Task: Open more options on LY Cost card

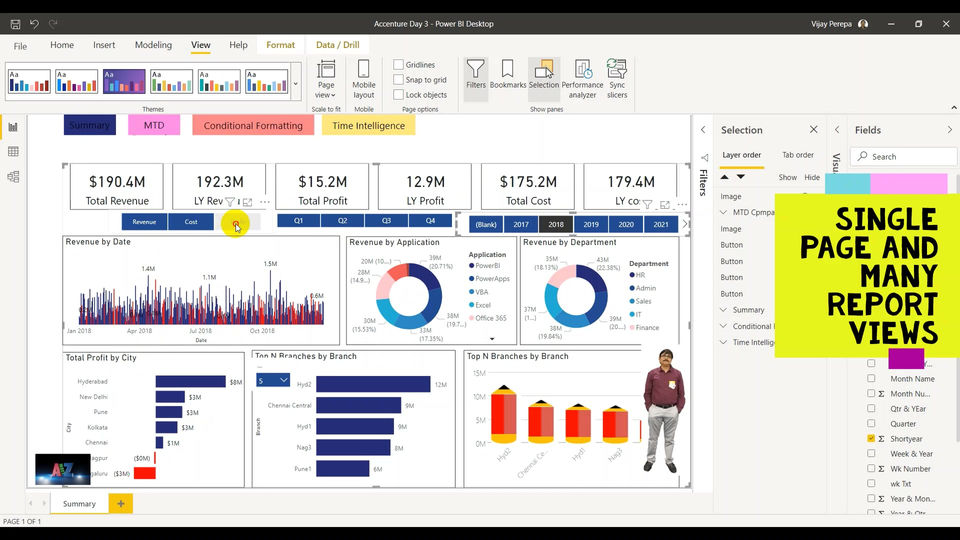Action: point(682,204)
